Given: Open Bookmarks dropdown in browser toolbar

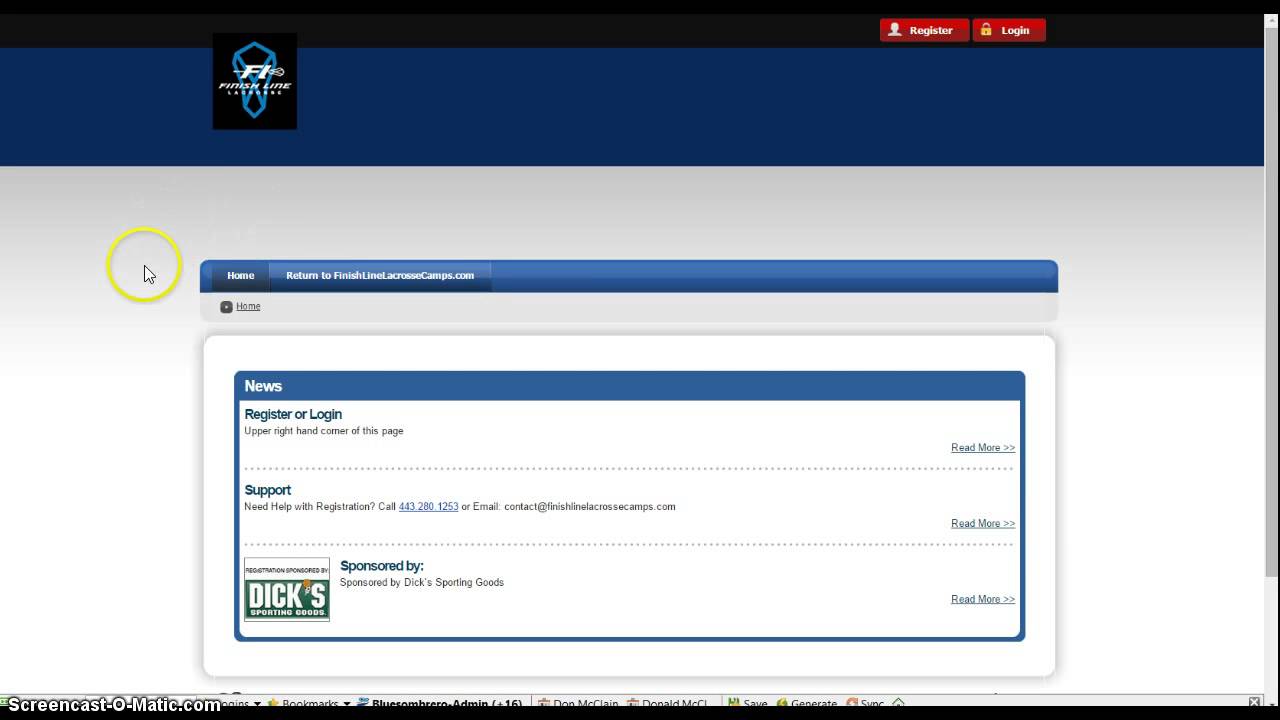Looking at the screenshot, I should click(310, 704).
